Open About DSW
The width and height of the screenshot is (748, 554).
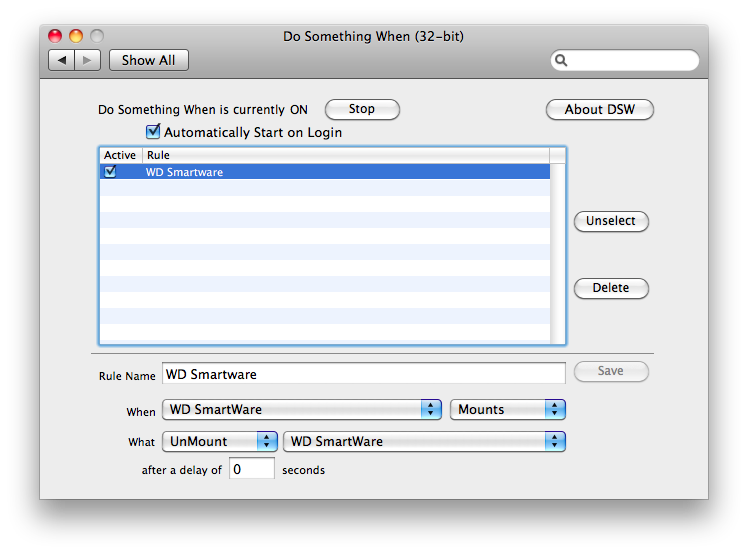pos(600,109)
